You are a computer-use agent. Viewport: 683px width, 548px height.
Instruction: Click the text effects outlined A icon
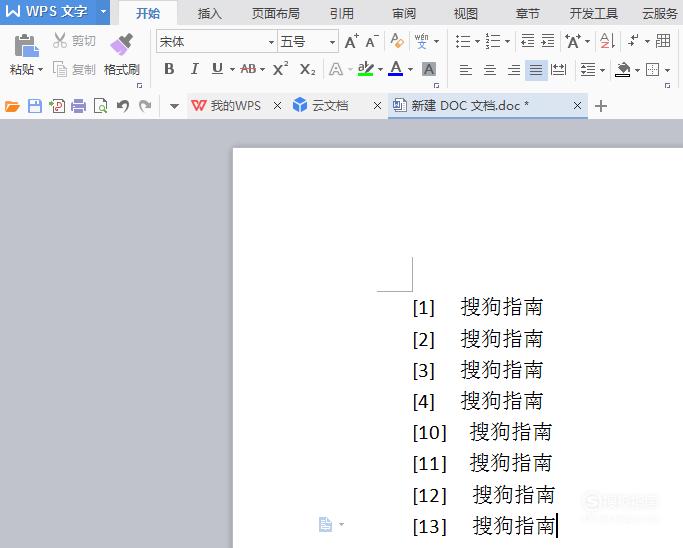pos(336,69)
